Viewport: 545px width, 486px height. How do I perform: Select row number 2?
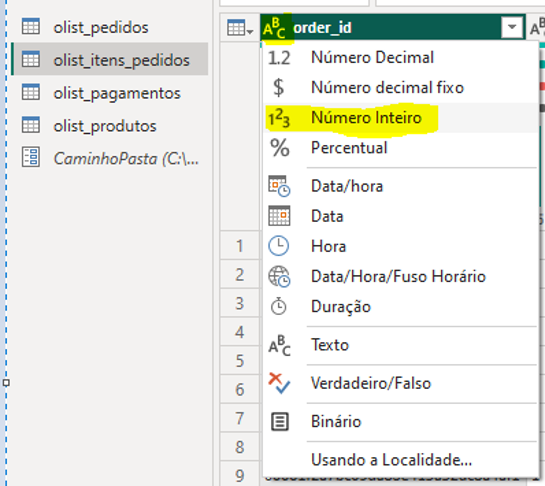(x=240, y=275)
